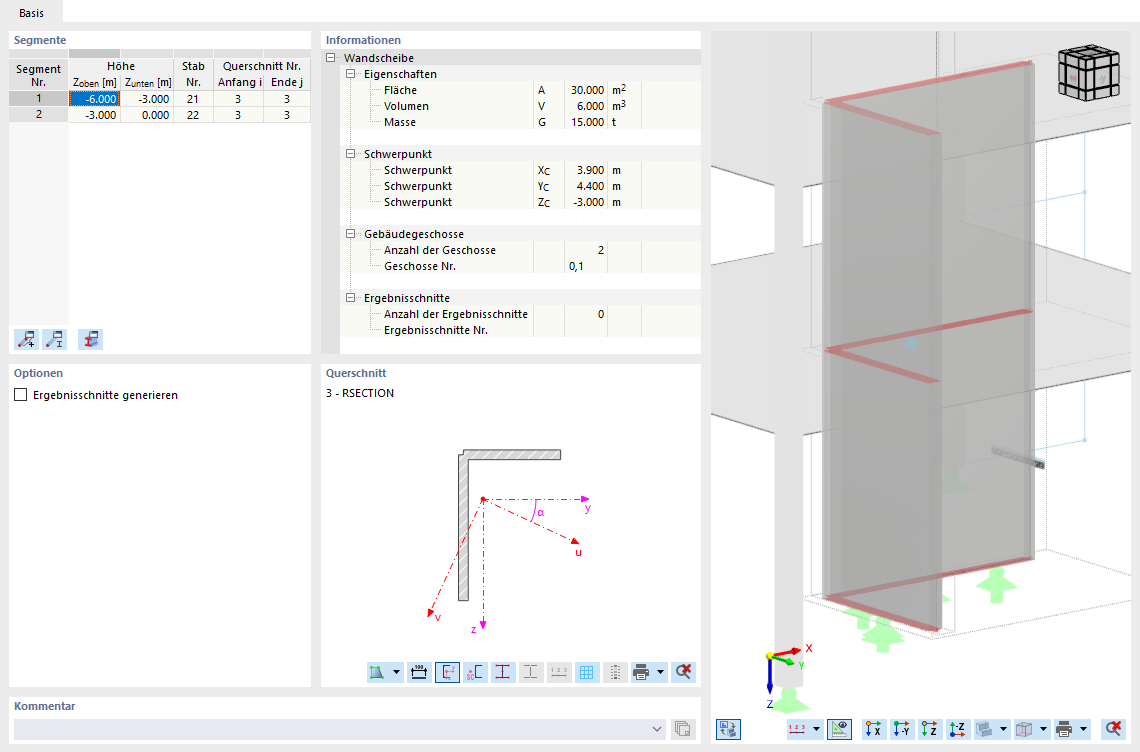Collapse the Ergebnisschnitte group
The image size is (1140, 752).
point(350,297)
